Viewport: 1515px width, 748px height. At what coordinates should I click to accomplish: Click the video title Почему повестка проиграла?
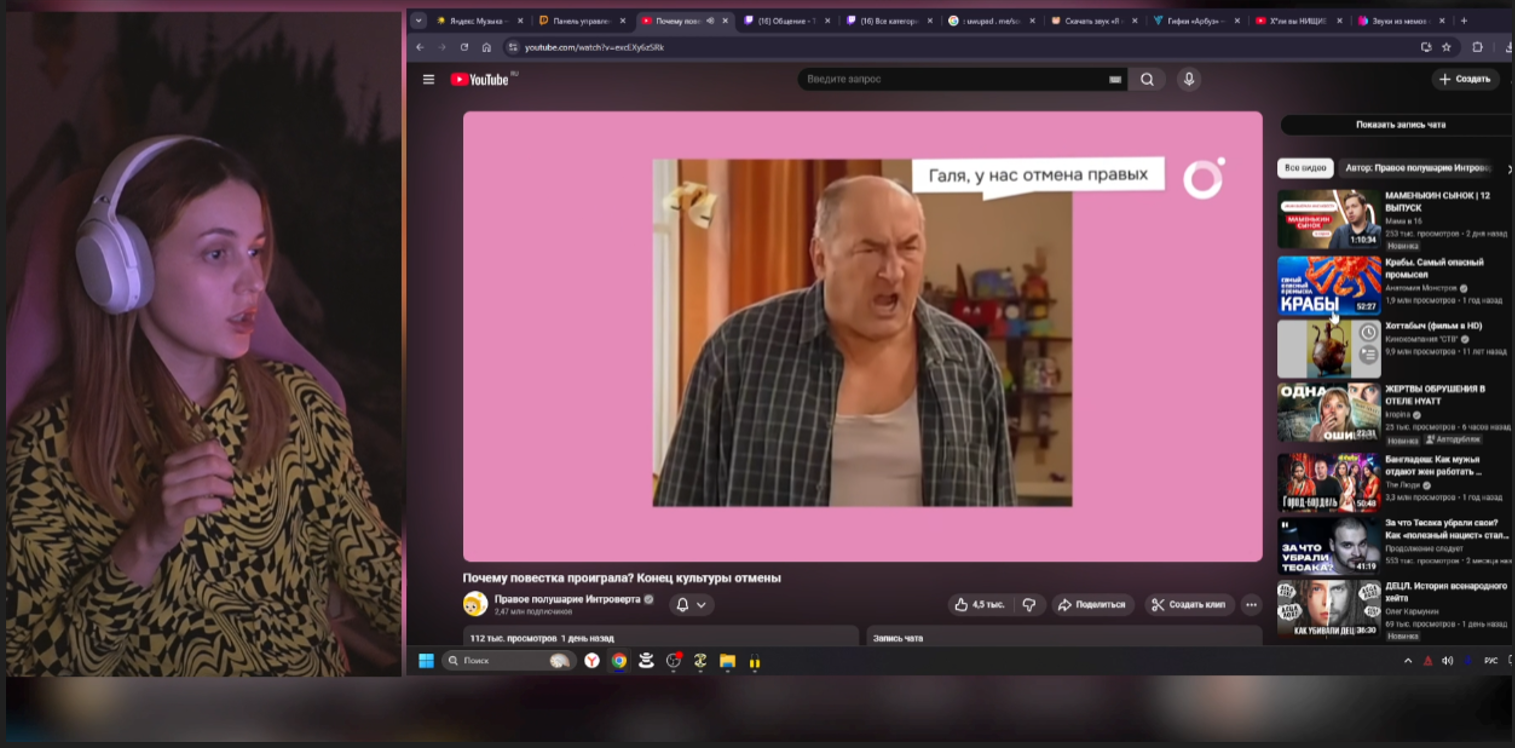(621, 578)
